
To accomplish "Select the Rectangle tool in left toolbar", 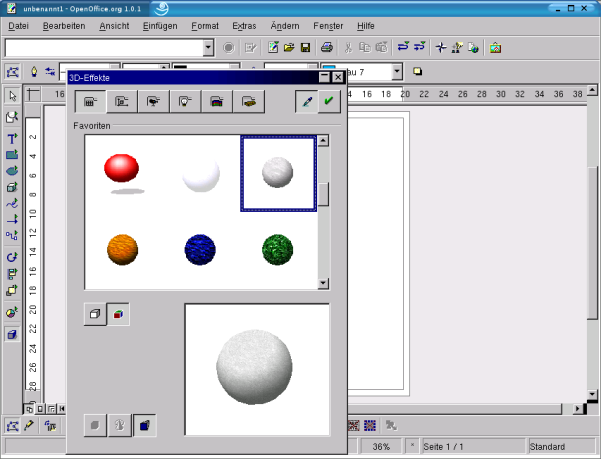I will point(12,154).
